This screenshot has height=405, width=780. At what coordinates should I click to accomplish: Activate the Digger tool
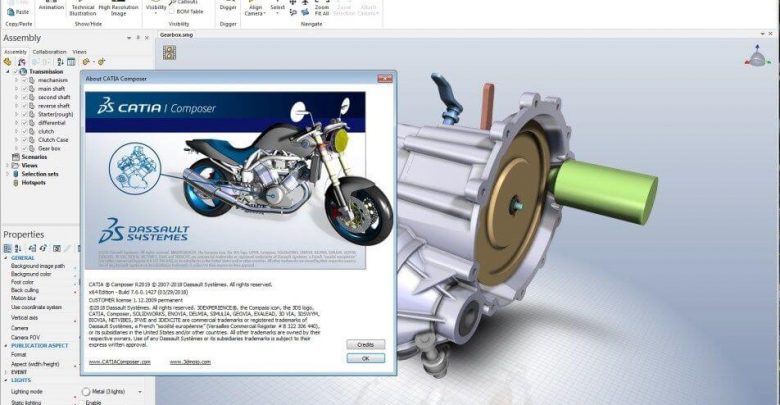[228, 7]
